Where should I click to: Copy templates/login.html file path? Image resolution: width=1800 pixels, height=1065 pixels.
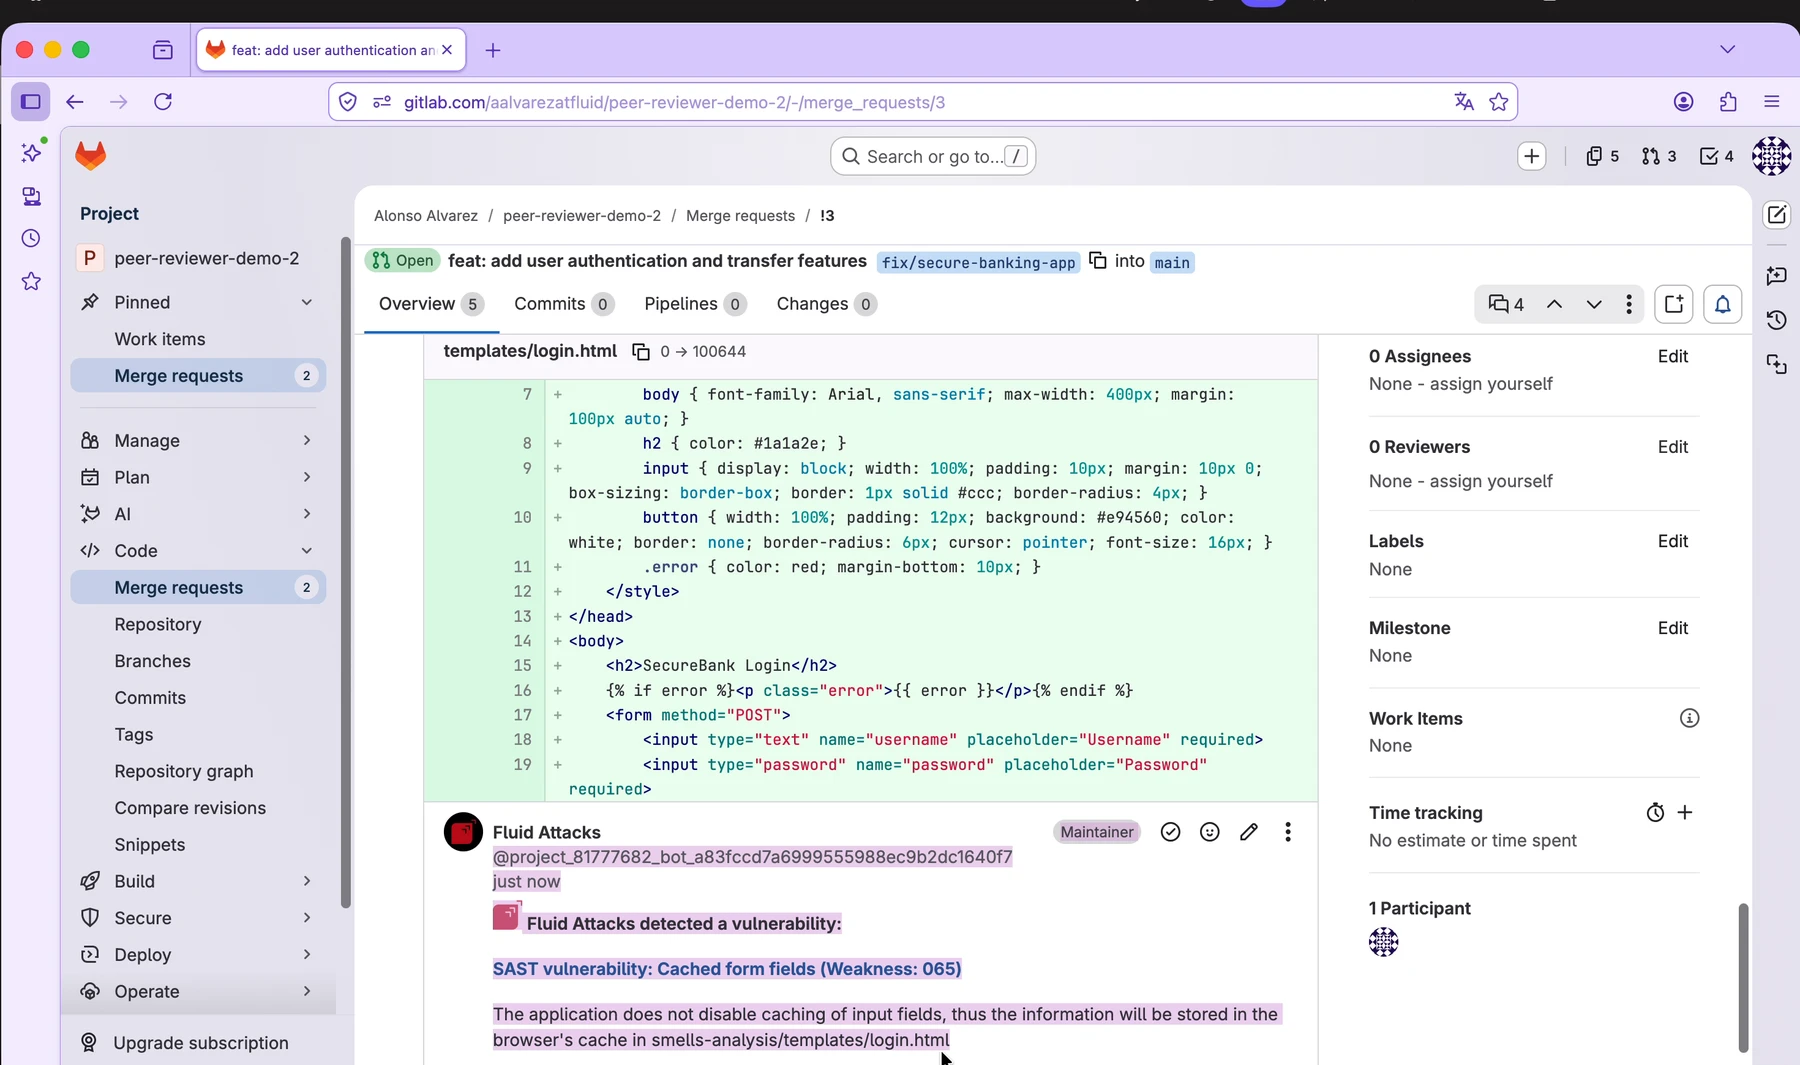(x=641, y=352)
